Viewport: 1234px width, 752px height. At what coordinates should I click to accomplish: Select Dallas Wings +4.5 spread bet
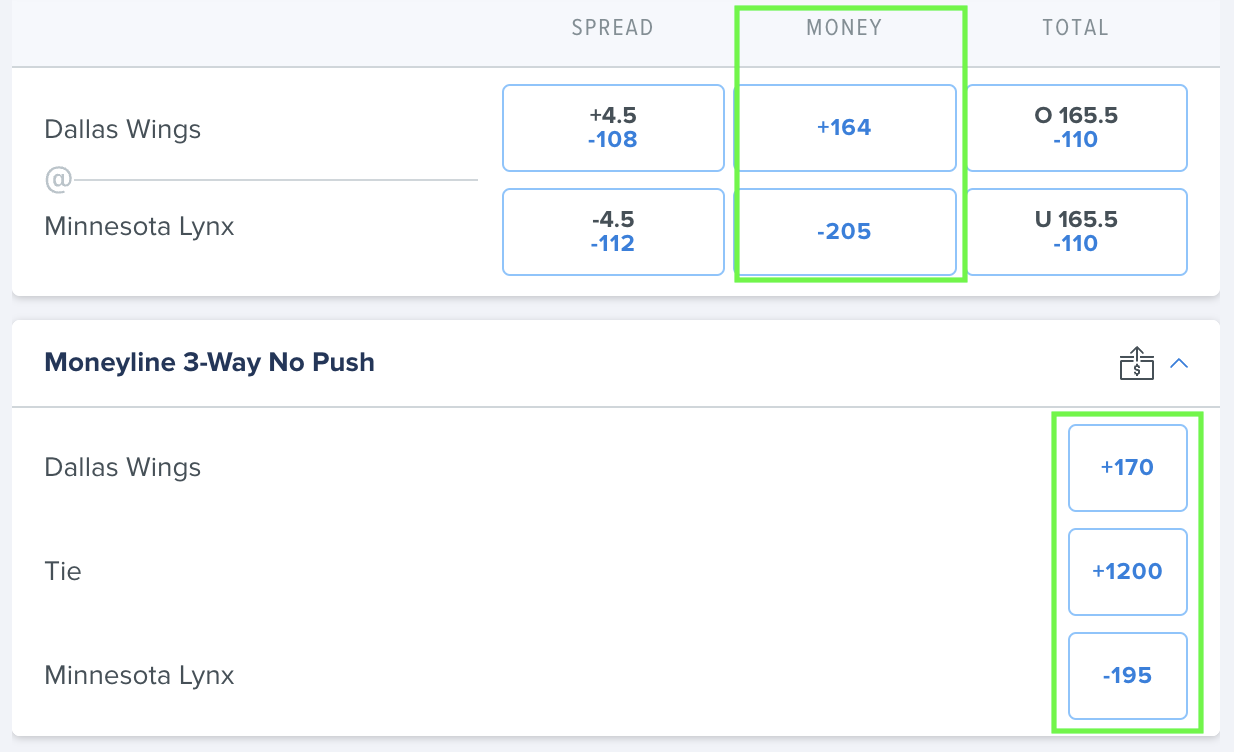tap(612, 127)
